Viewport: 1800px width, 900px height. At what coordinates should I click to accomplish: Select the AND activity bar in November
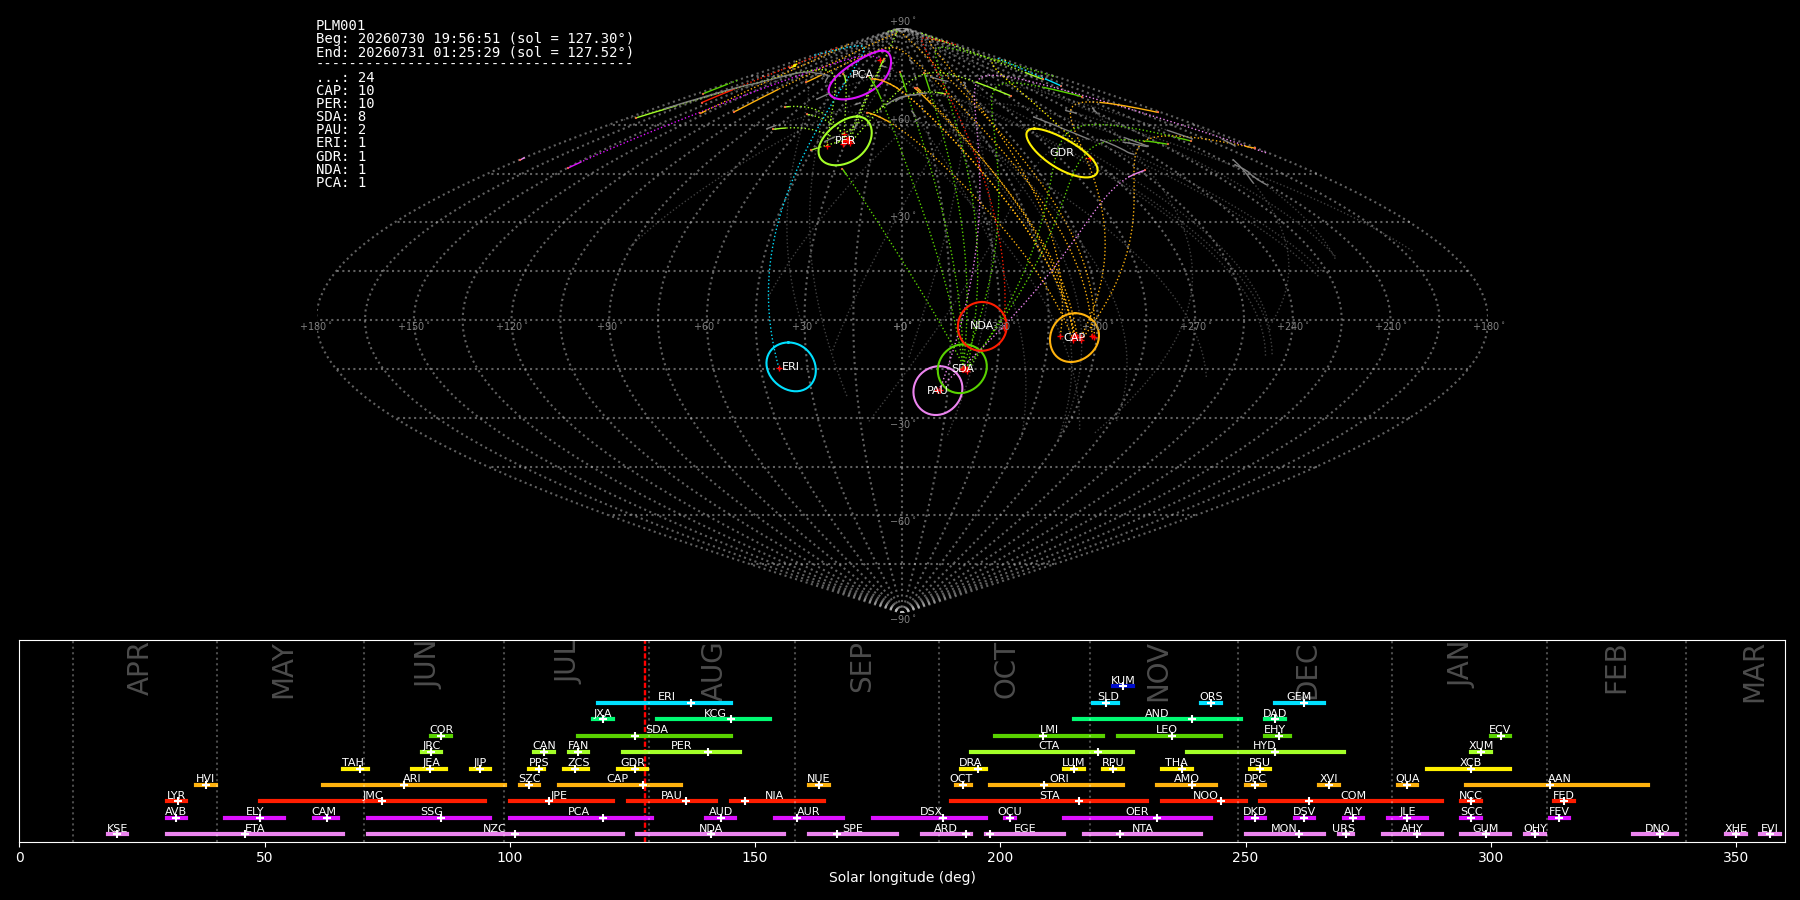click(1157, 719)
